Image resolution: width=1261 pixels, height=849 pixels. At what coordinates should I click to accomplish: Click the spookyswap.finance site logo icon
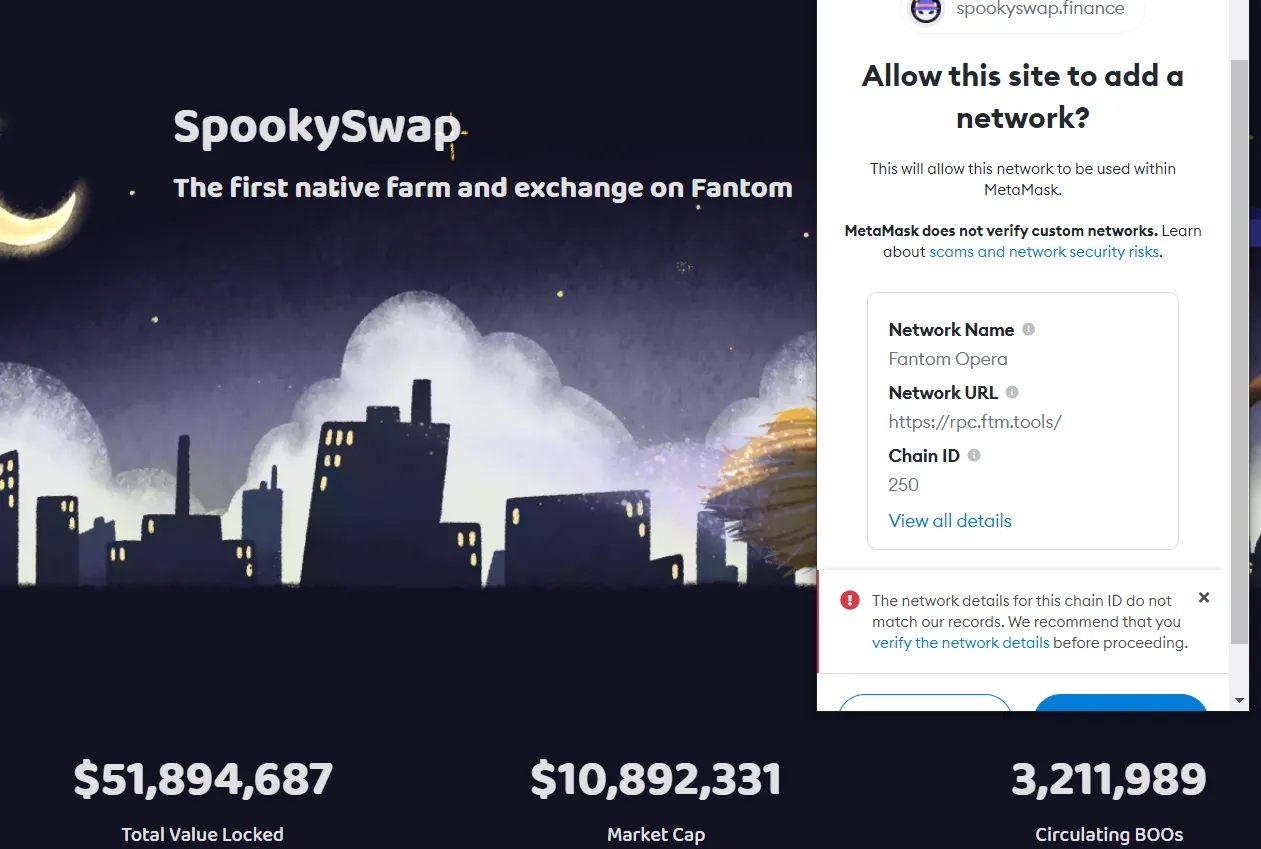click(926, 11)
